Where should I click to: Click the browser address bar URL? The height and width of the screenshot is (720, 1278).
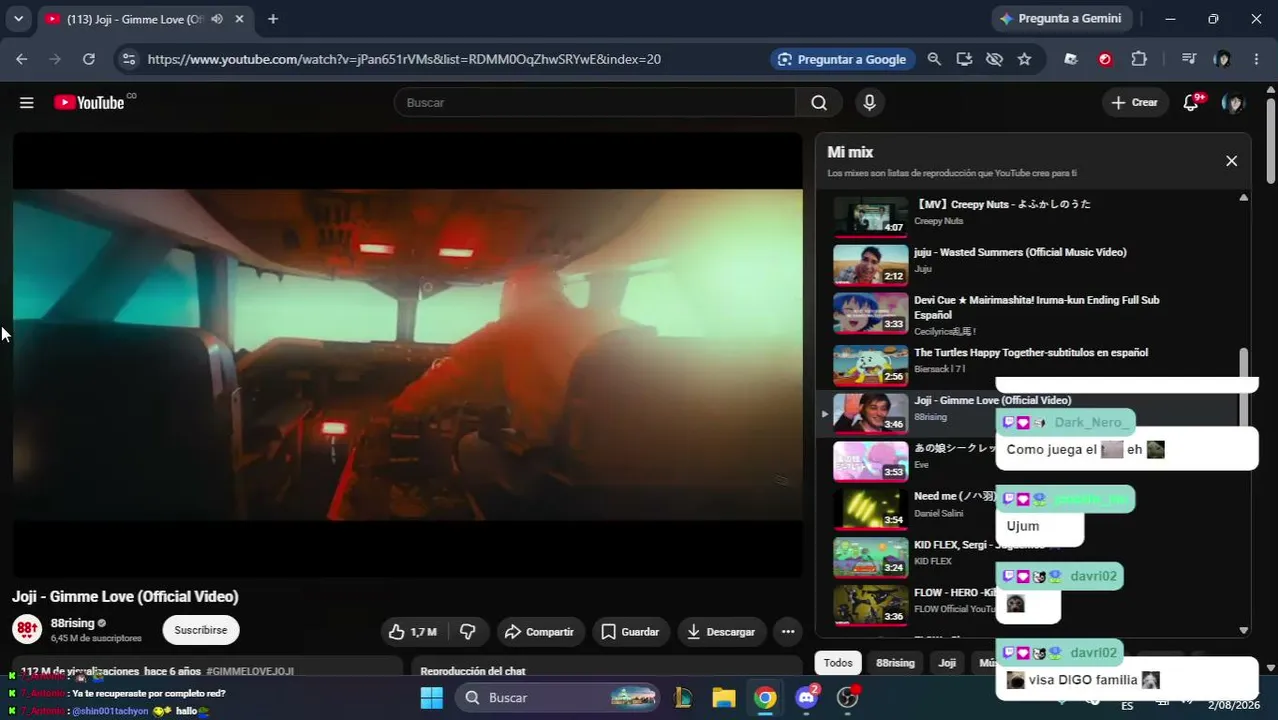(x=404, y=59)
